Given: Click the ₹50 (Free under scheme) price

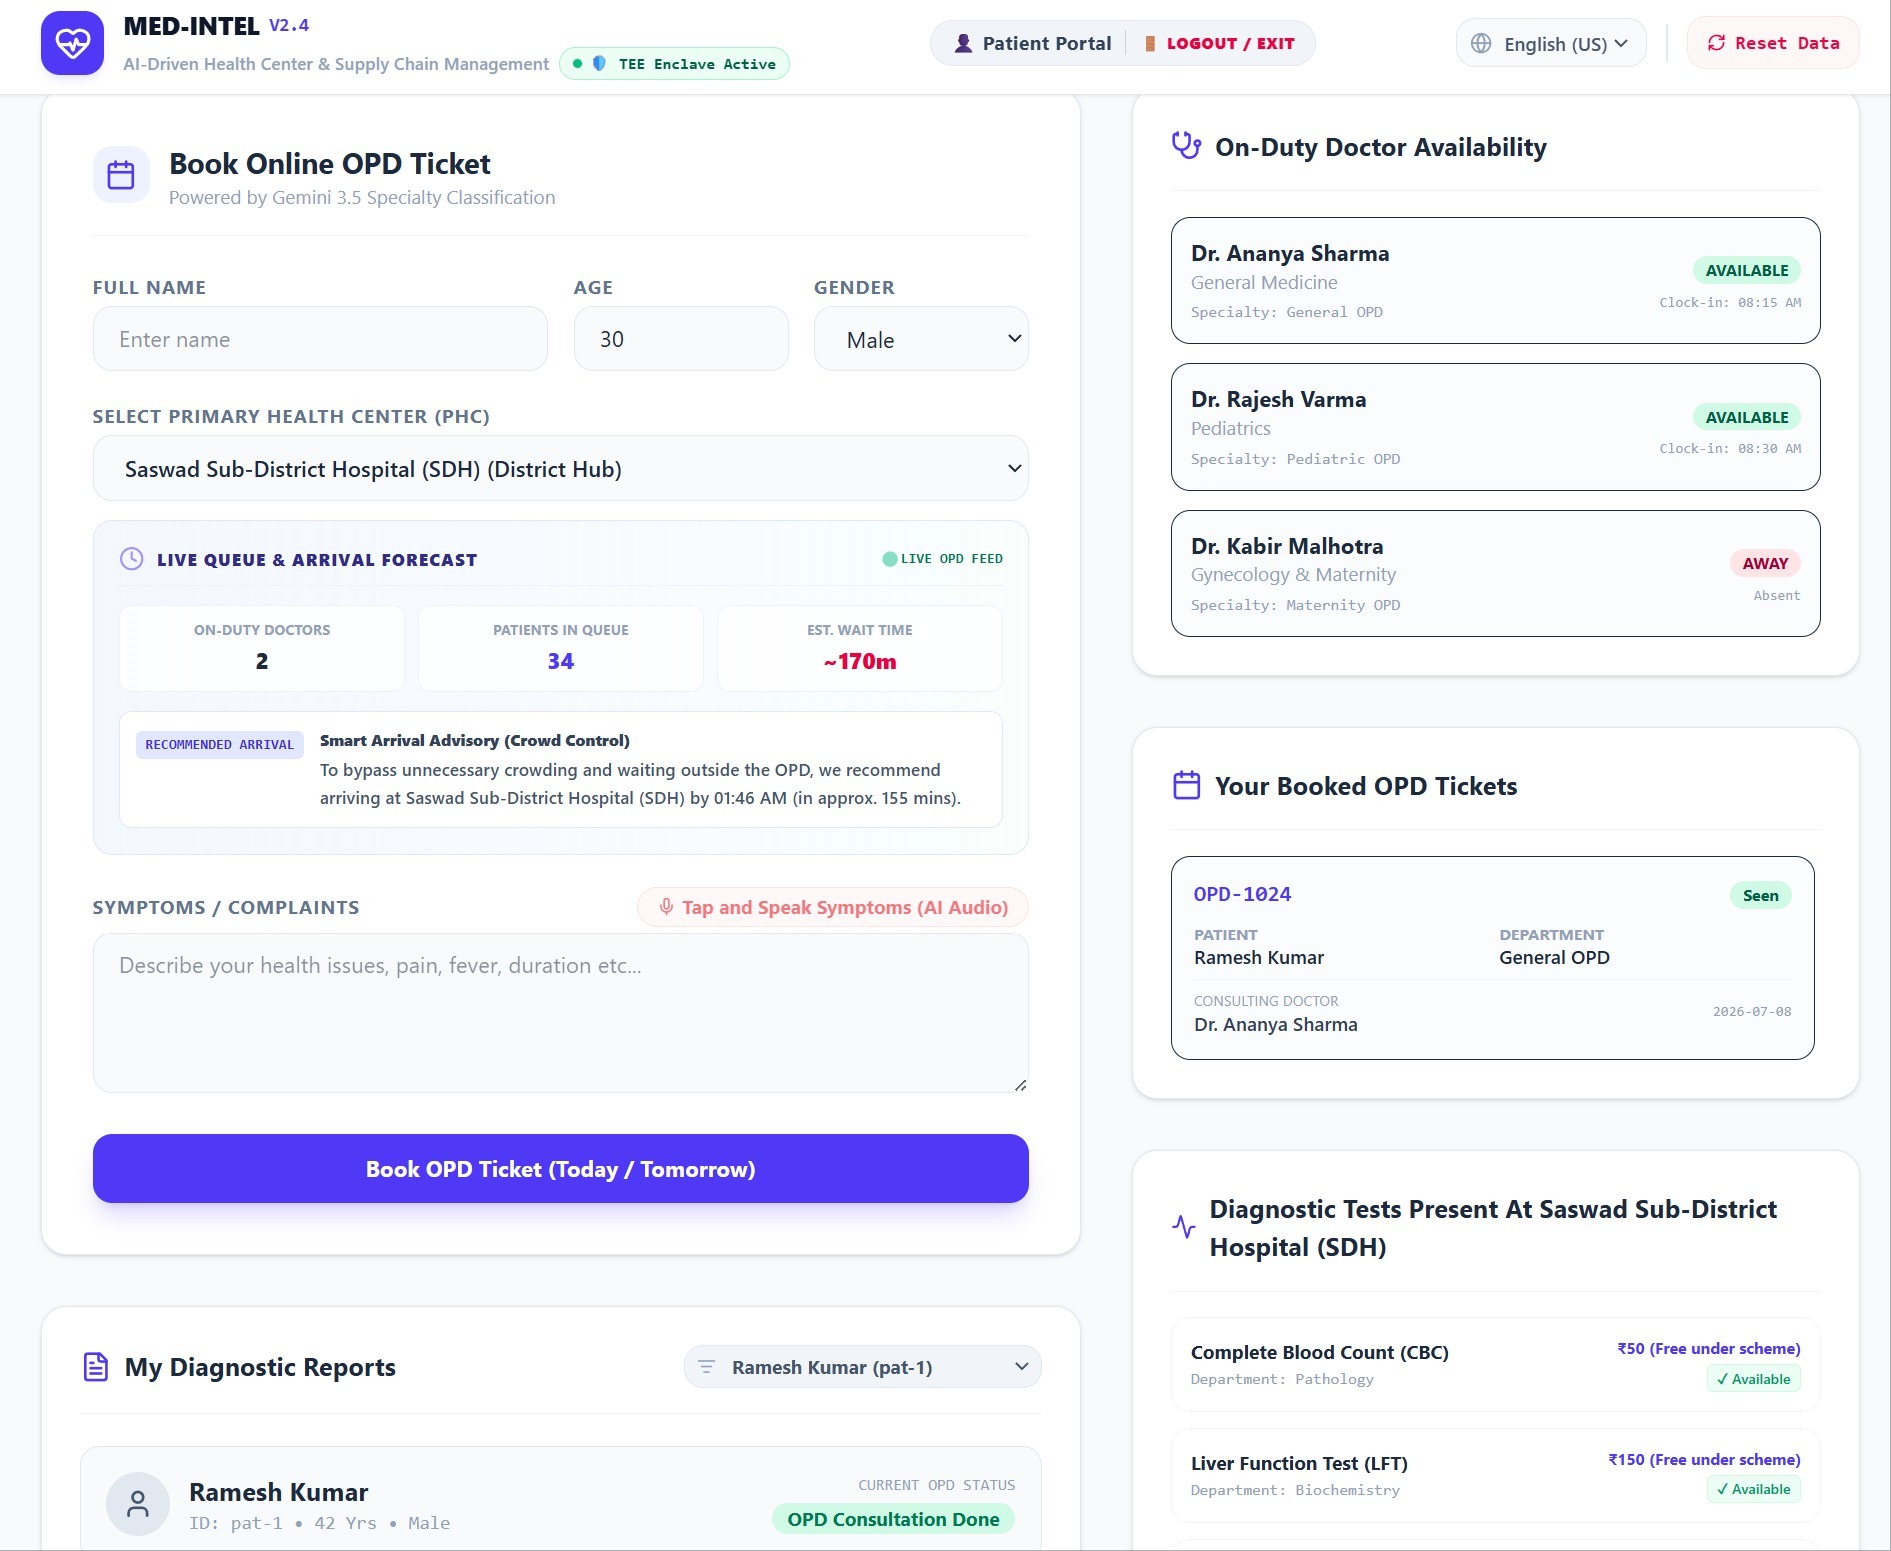Looking at the screenshot, I should click(x=1709, y=1348).
